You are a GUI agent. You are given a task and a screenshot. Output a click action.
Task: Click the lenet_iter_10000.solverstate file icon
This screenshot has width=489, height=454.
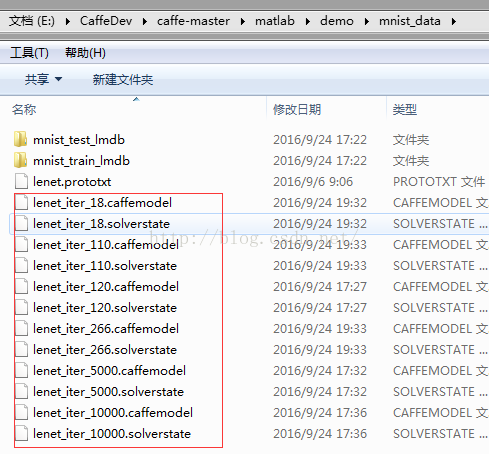coord(21,433)
